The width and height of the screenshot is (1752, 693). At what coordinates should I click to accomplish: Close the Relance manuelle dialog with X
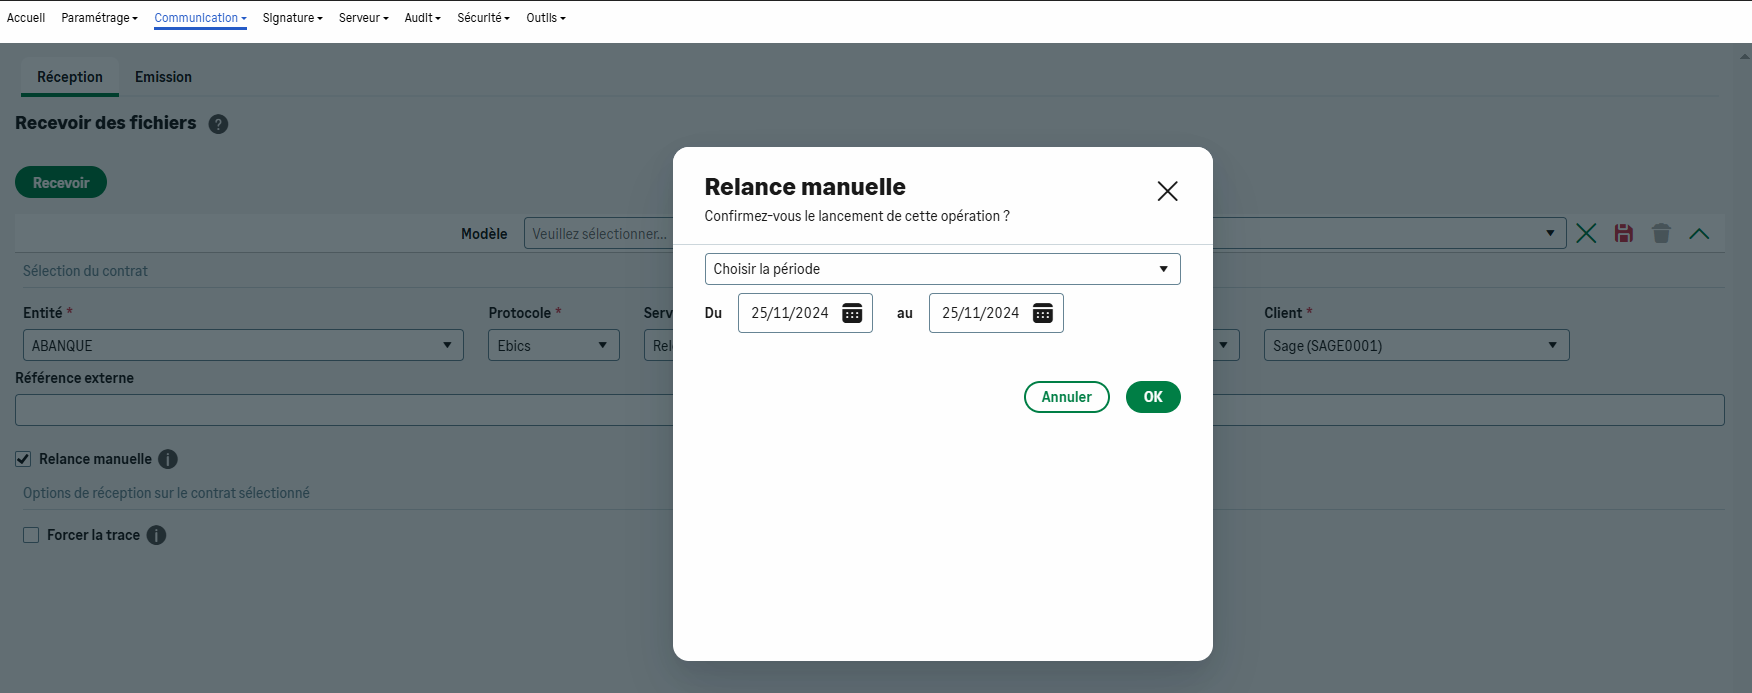click(x=1167, y=191)
